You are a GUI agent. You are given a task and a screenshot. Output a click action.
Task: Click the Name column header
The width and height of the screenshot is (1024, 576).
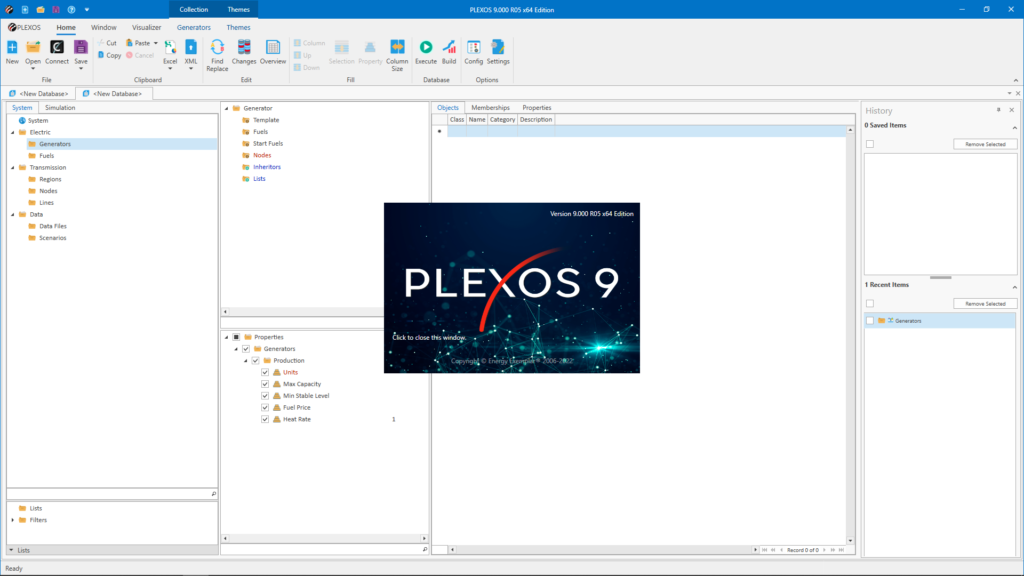(477, 120)
